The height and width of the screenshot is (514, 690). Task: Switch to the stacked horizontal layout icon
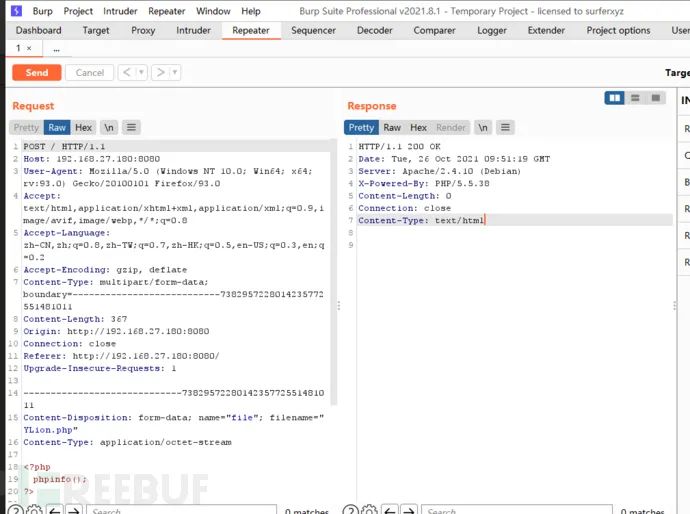click(635, 98)
